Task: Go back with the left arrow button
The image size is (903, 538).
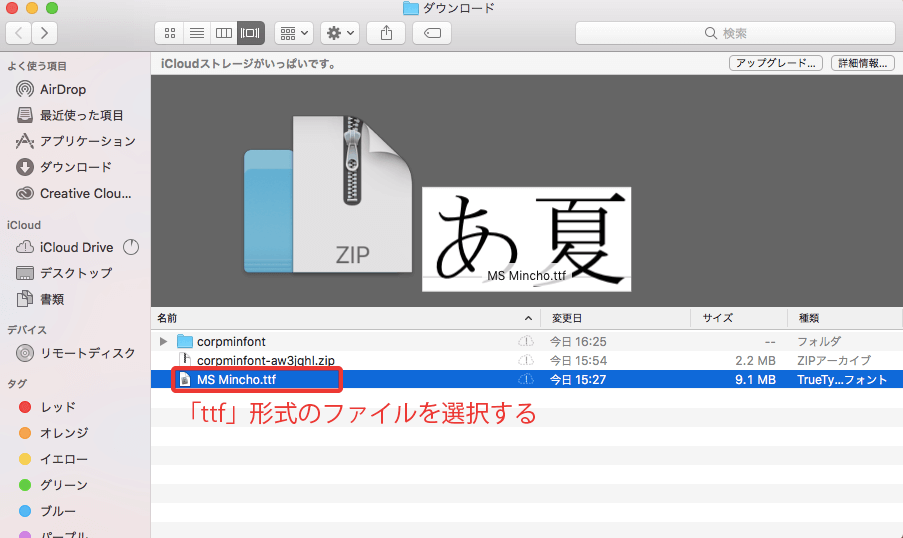Action: point(19,33)
